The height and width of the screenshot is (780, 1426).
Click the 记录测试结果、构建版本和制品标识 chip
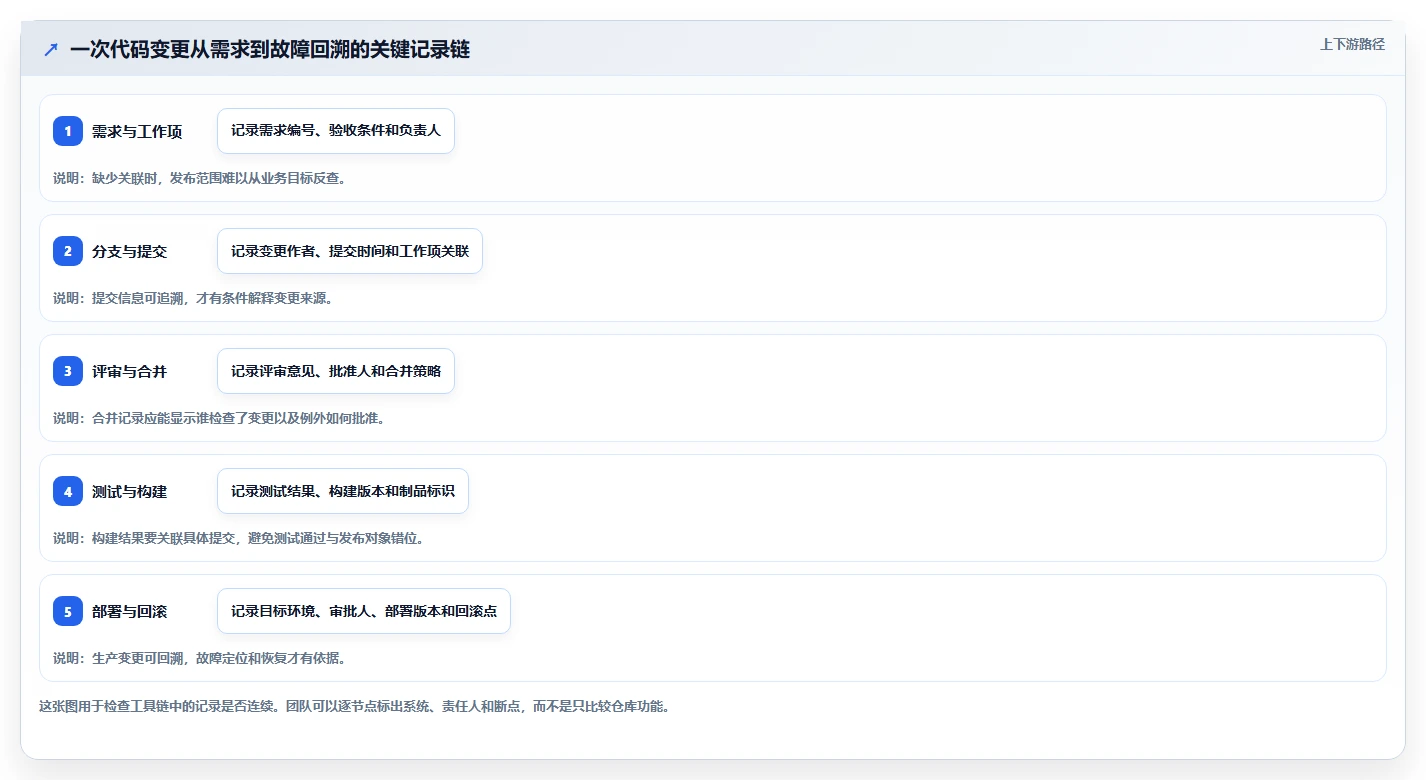343,491
